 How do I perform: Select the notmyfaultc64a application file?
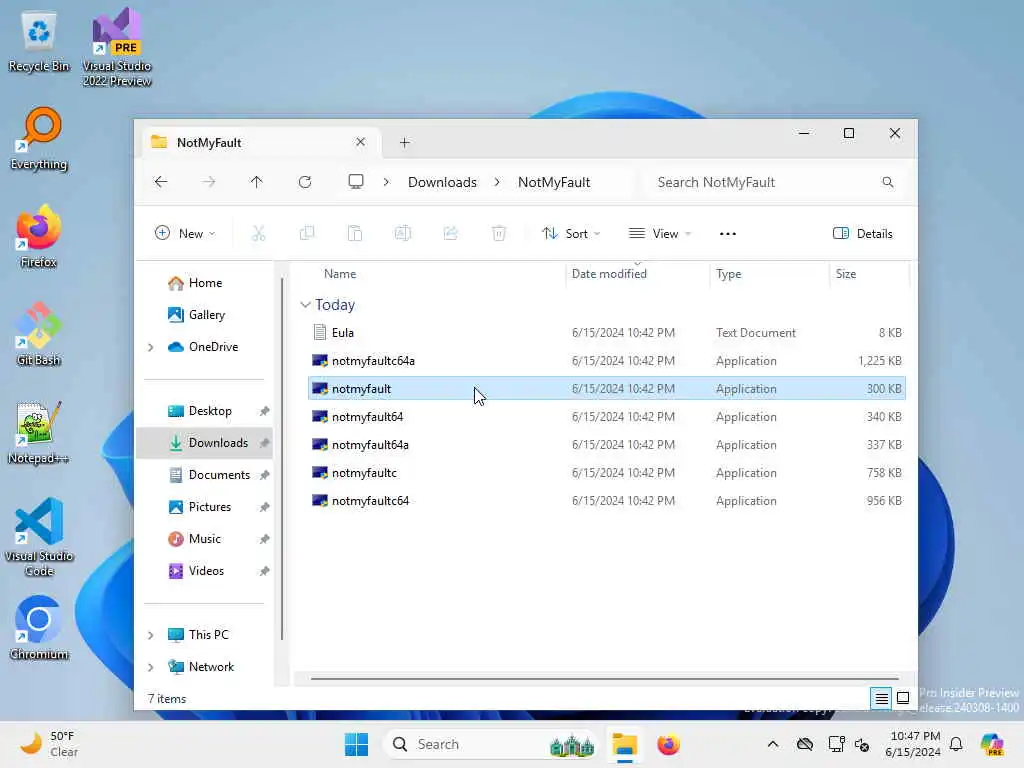tap(607, 361)
